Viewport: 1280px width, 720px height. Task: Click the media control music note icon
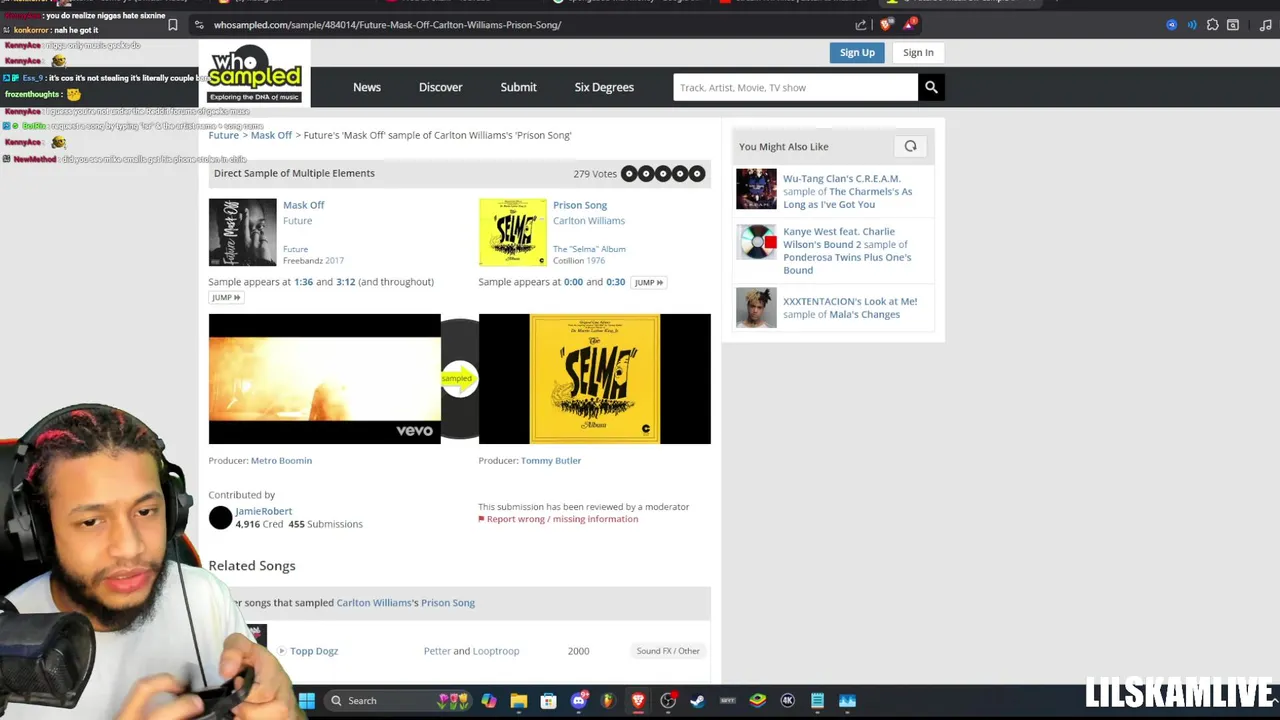click(1265, 24)
